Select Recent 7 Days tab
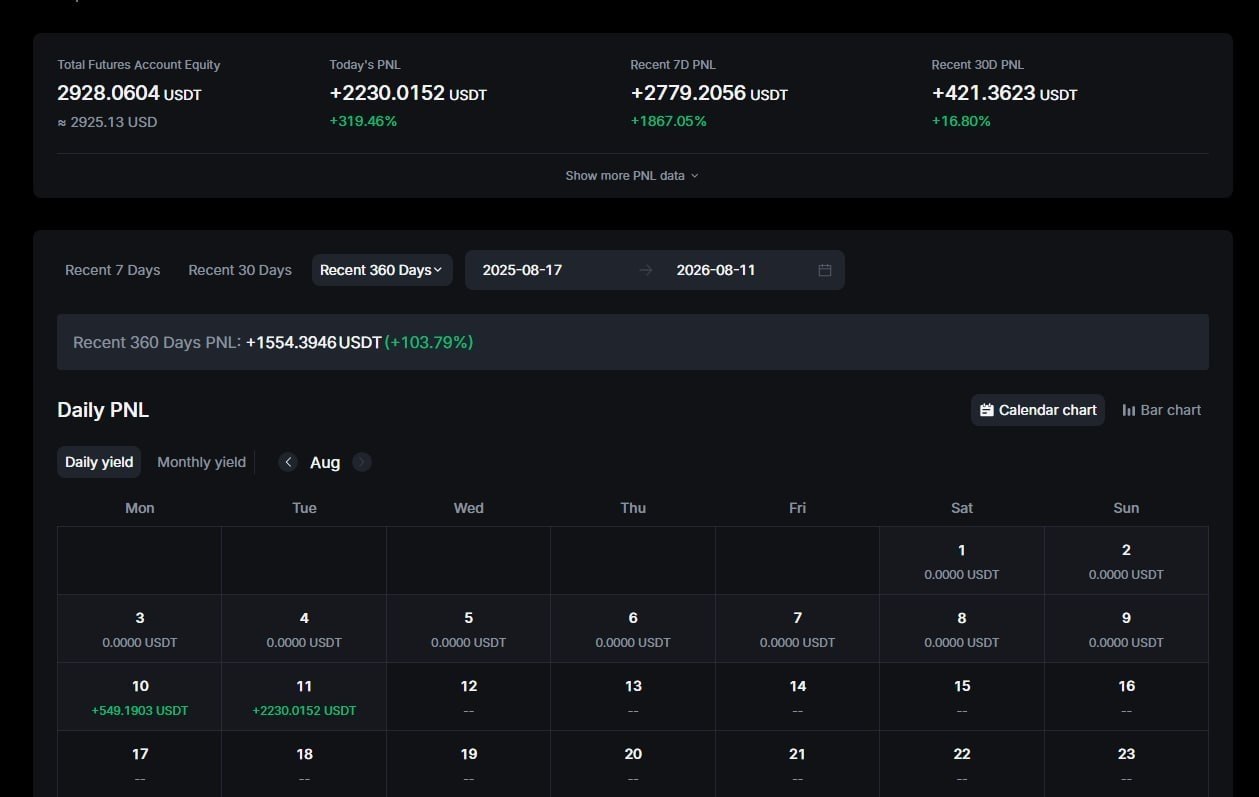 (113, 270)
